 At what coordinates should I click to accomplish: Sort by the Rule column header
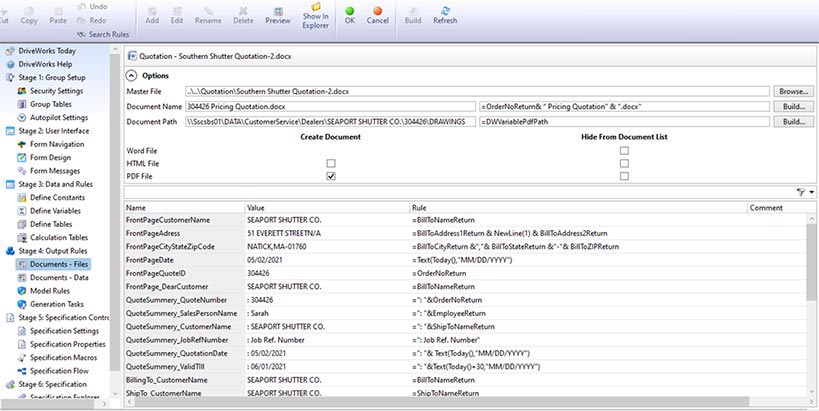(579, 207)
